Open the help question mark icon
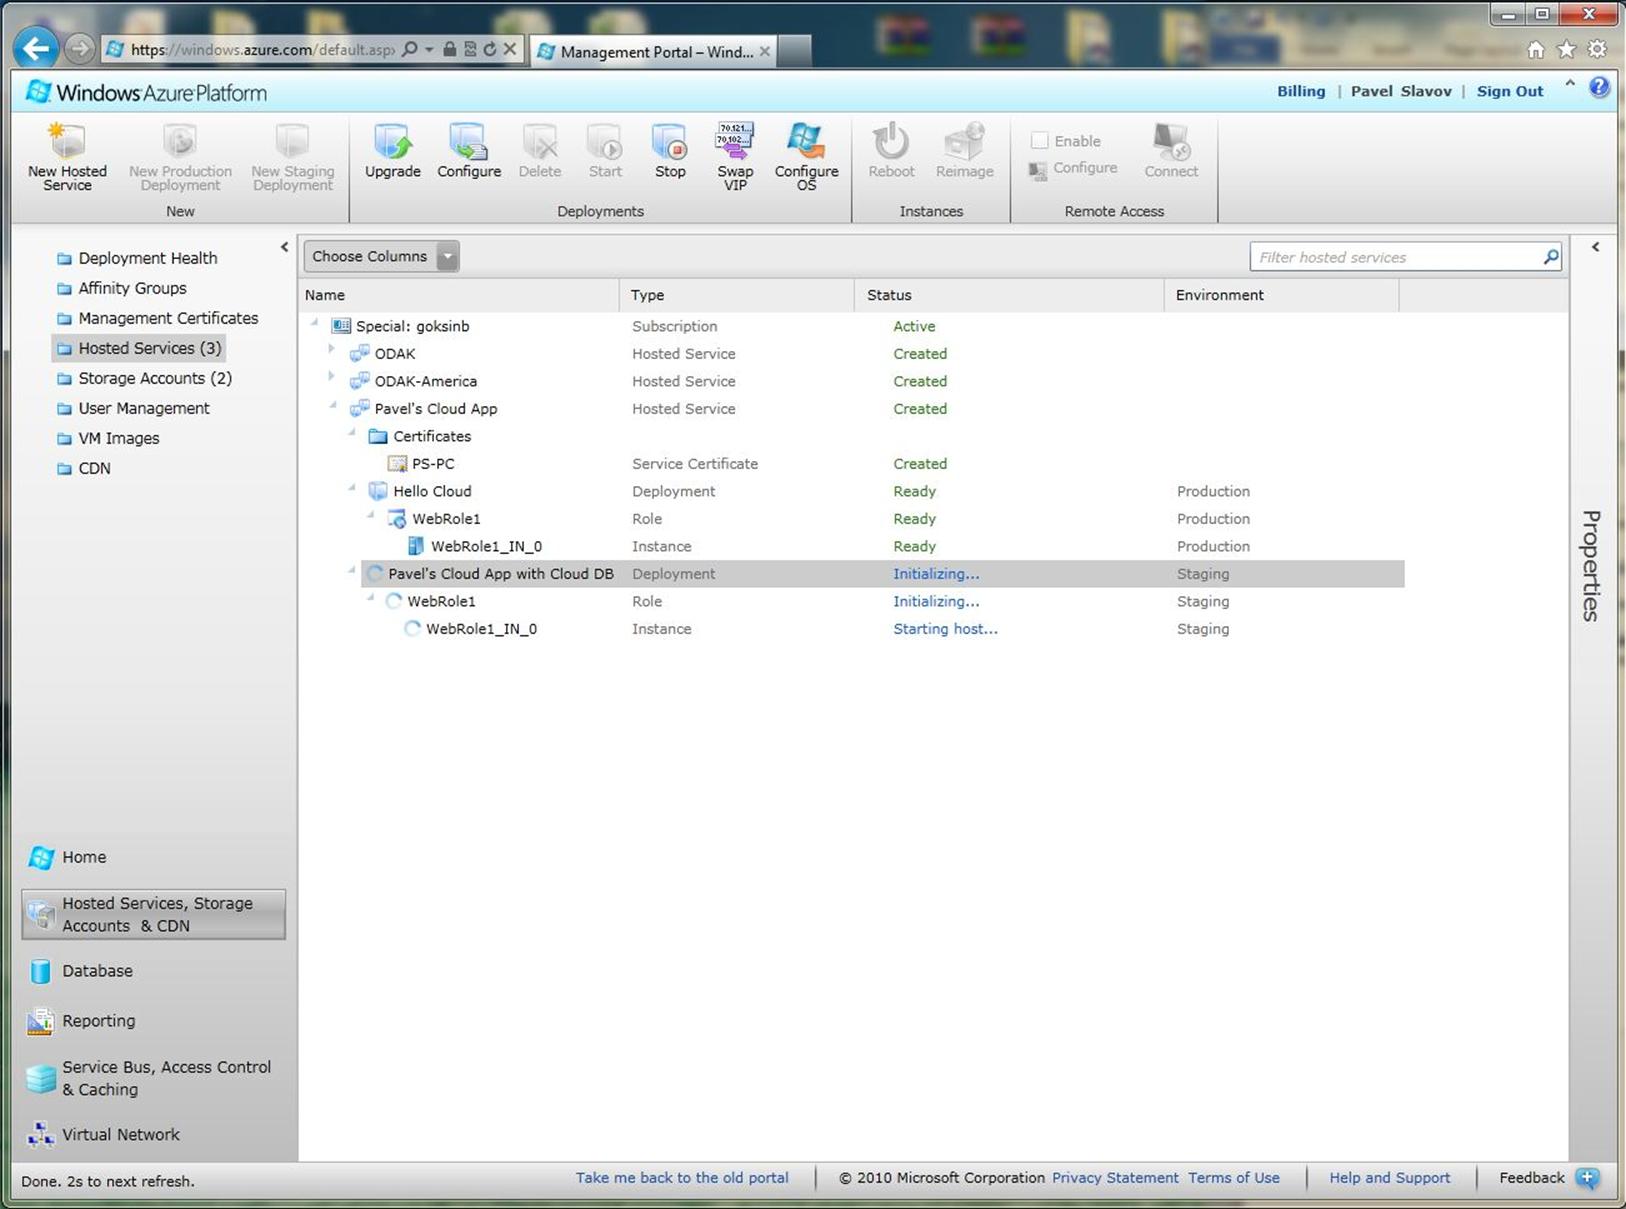The width and height of the screenshot is (1626, 1209). 1599,87
